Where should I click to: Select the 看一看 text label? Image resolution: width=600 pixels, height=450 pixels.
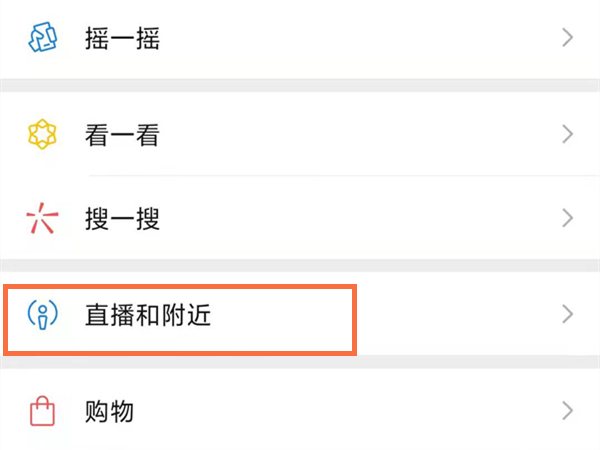[122, 135]
